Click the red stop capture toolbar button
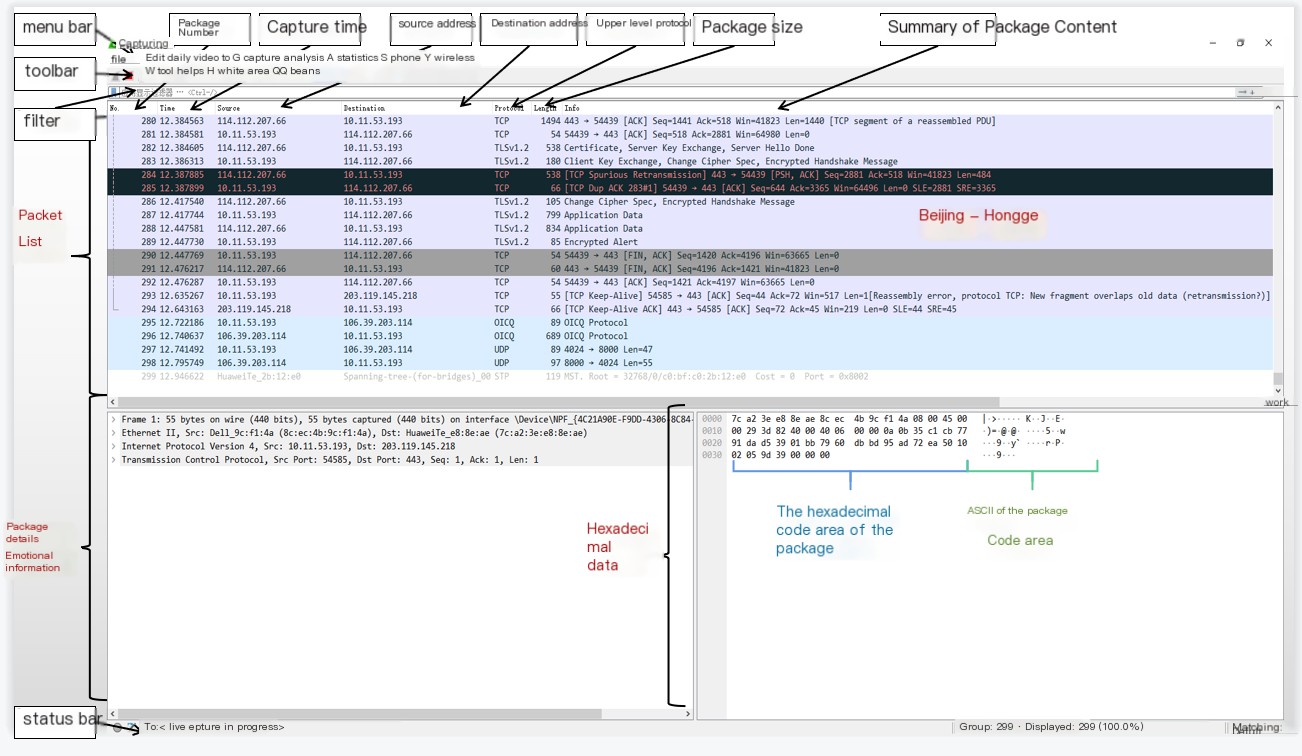 pos(128,74)
